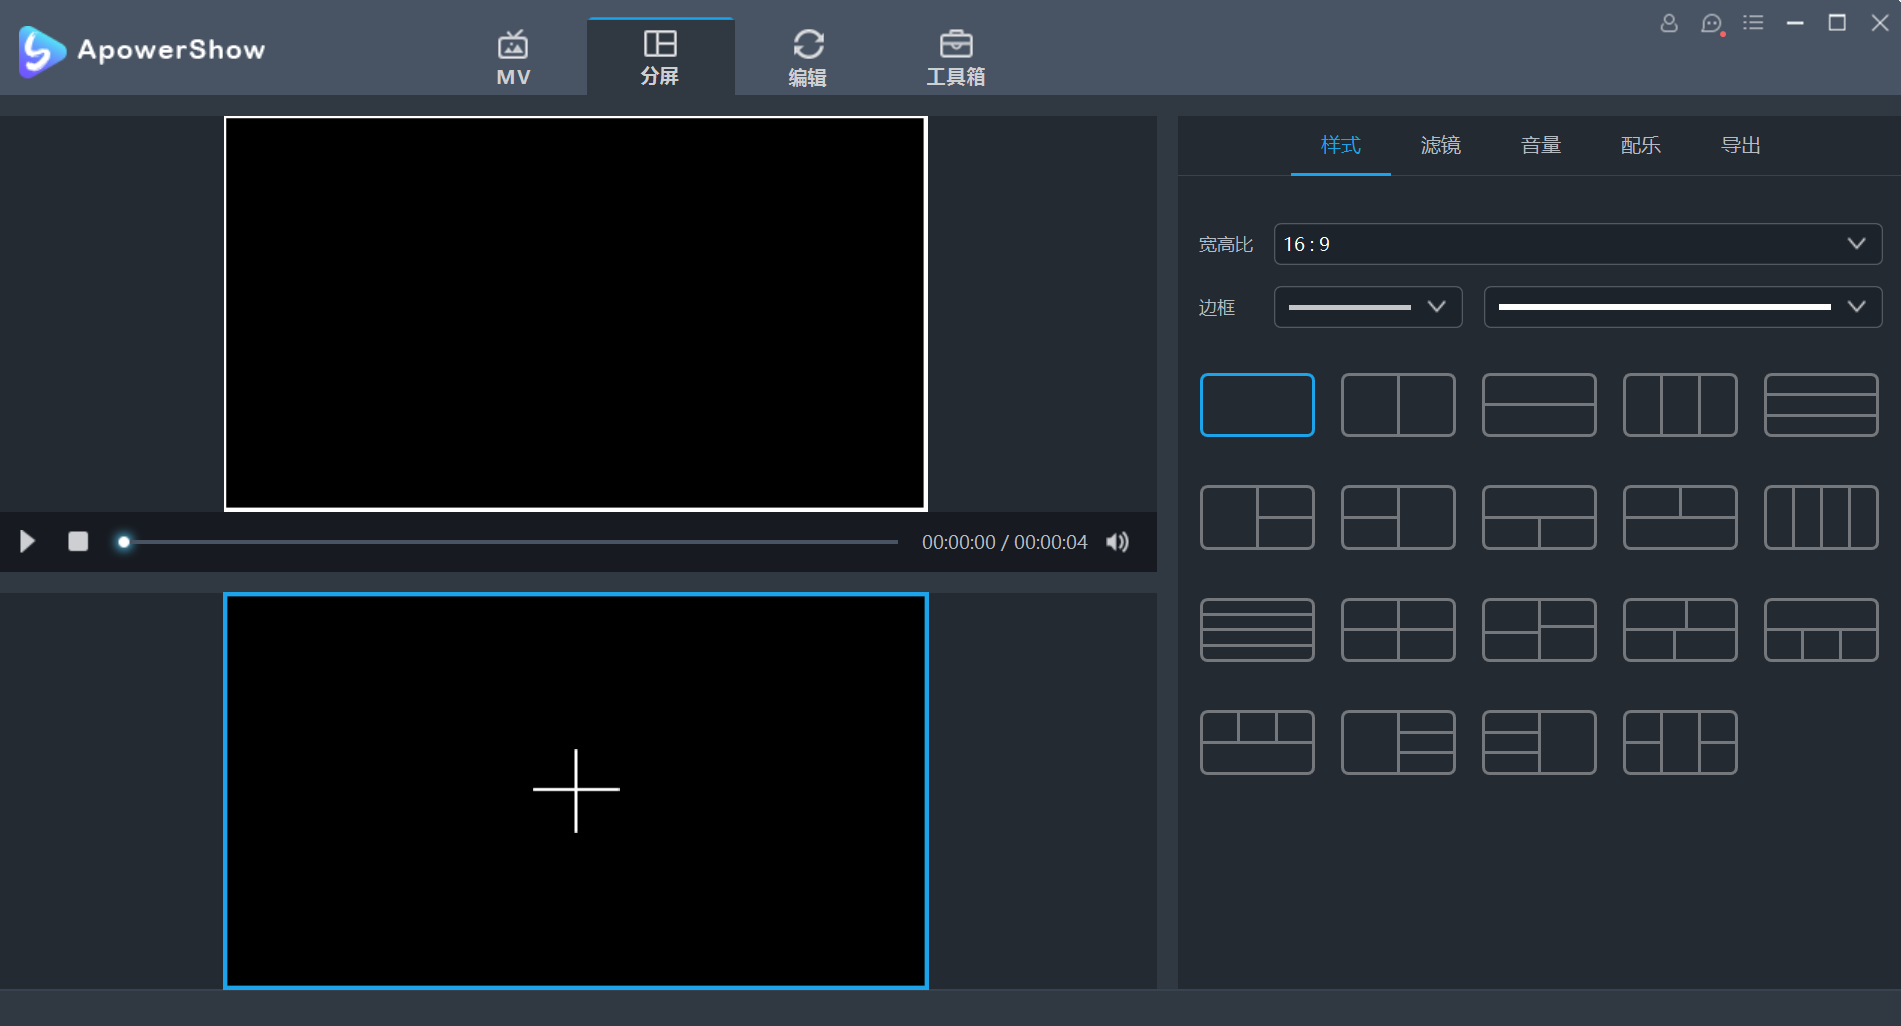Viewport: 1901px width, 1026px height.
Task: Select the two-by-two grid layout
Action: click(x=1398, y=630)
